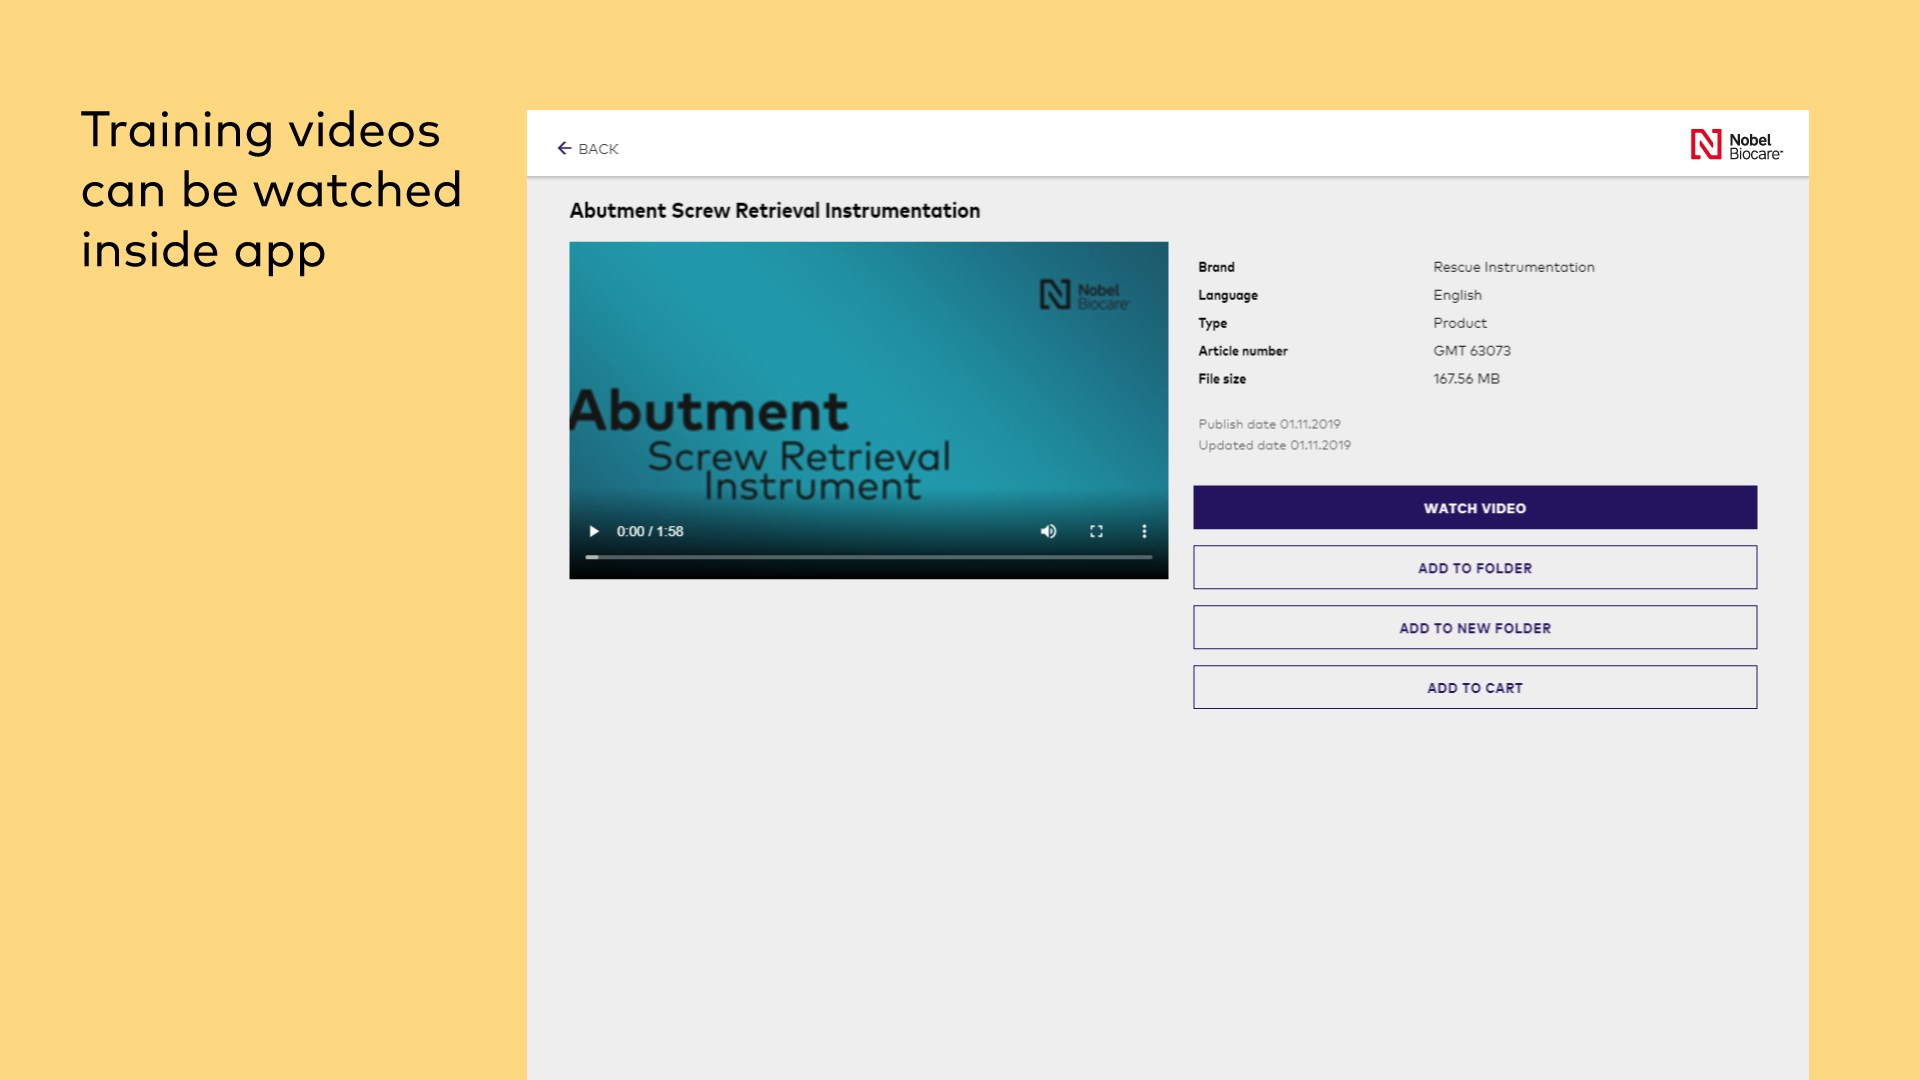
Task: Click the 0:00 / 1:58 time display
Action: tap(650, 531)
